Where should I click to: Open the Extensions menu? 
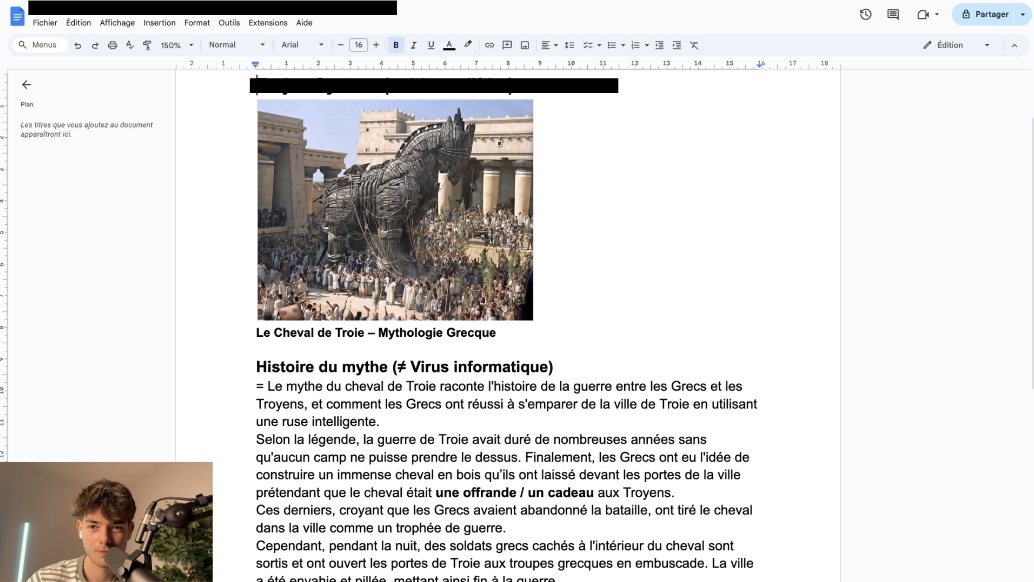click(268, 22)
